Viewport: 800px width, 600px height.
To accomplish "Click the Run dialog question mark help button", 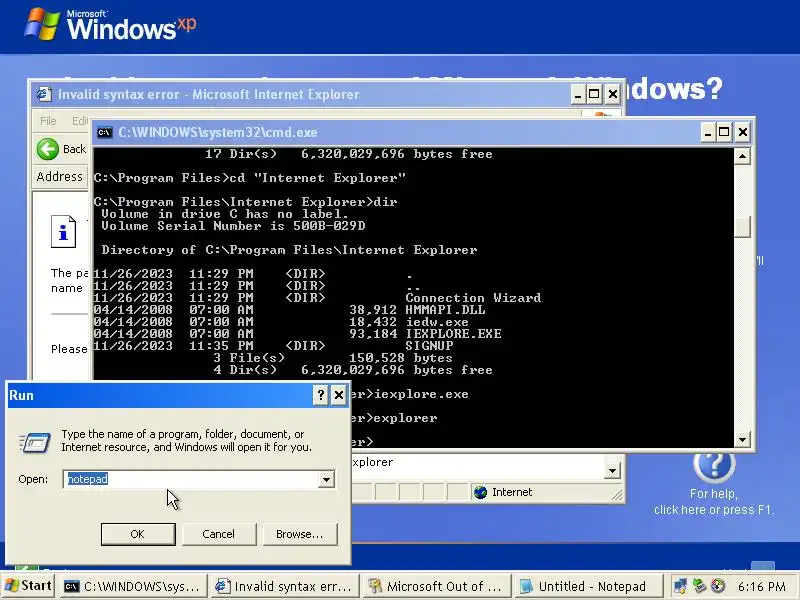I will [x=320, y=395].
